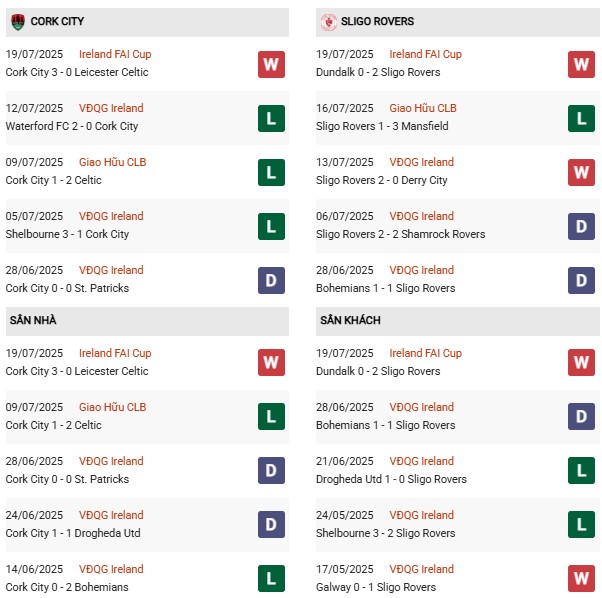Screen dimensions: 602x598
Task: Click D badge for Shelbourne 3-1 Cork City row
Action: [x=271, y=226]
